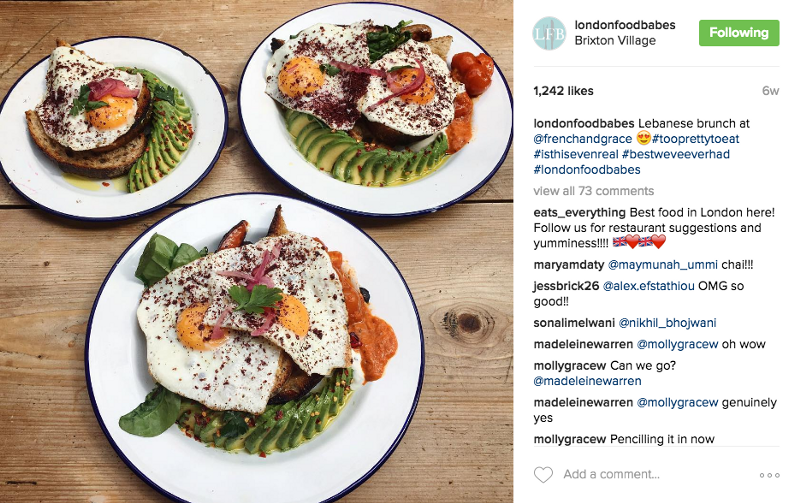Open the londonfoodbabes username in header
The height and width of the screenshot is (503, 800).
point(625,24)
